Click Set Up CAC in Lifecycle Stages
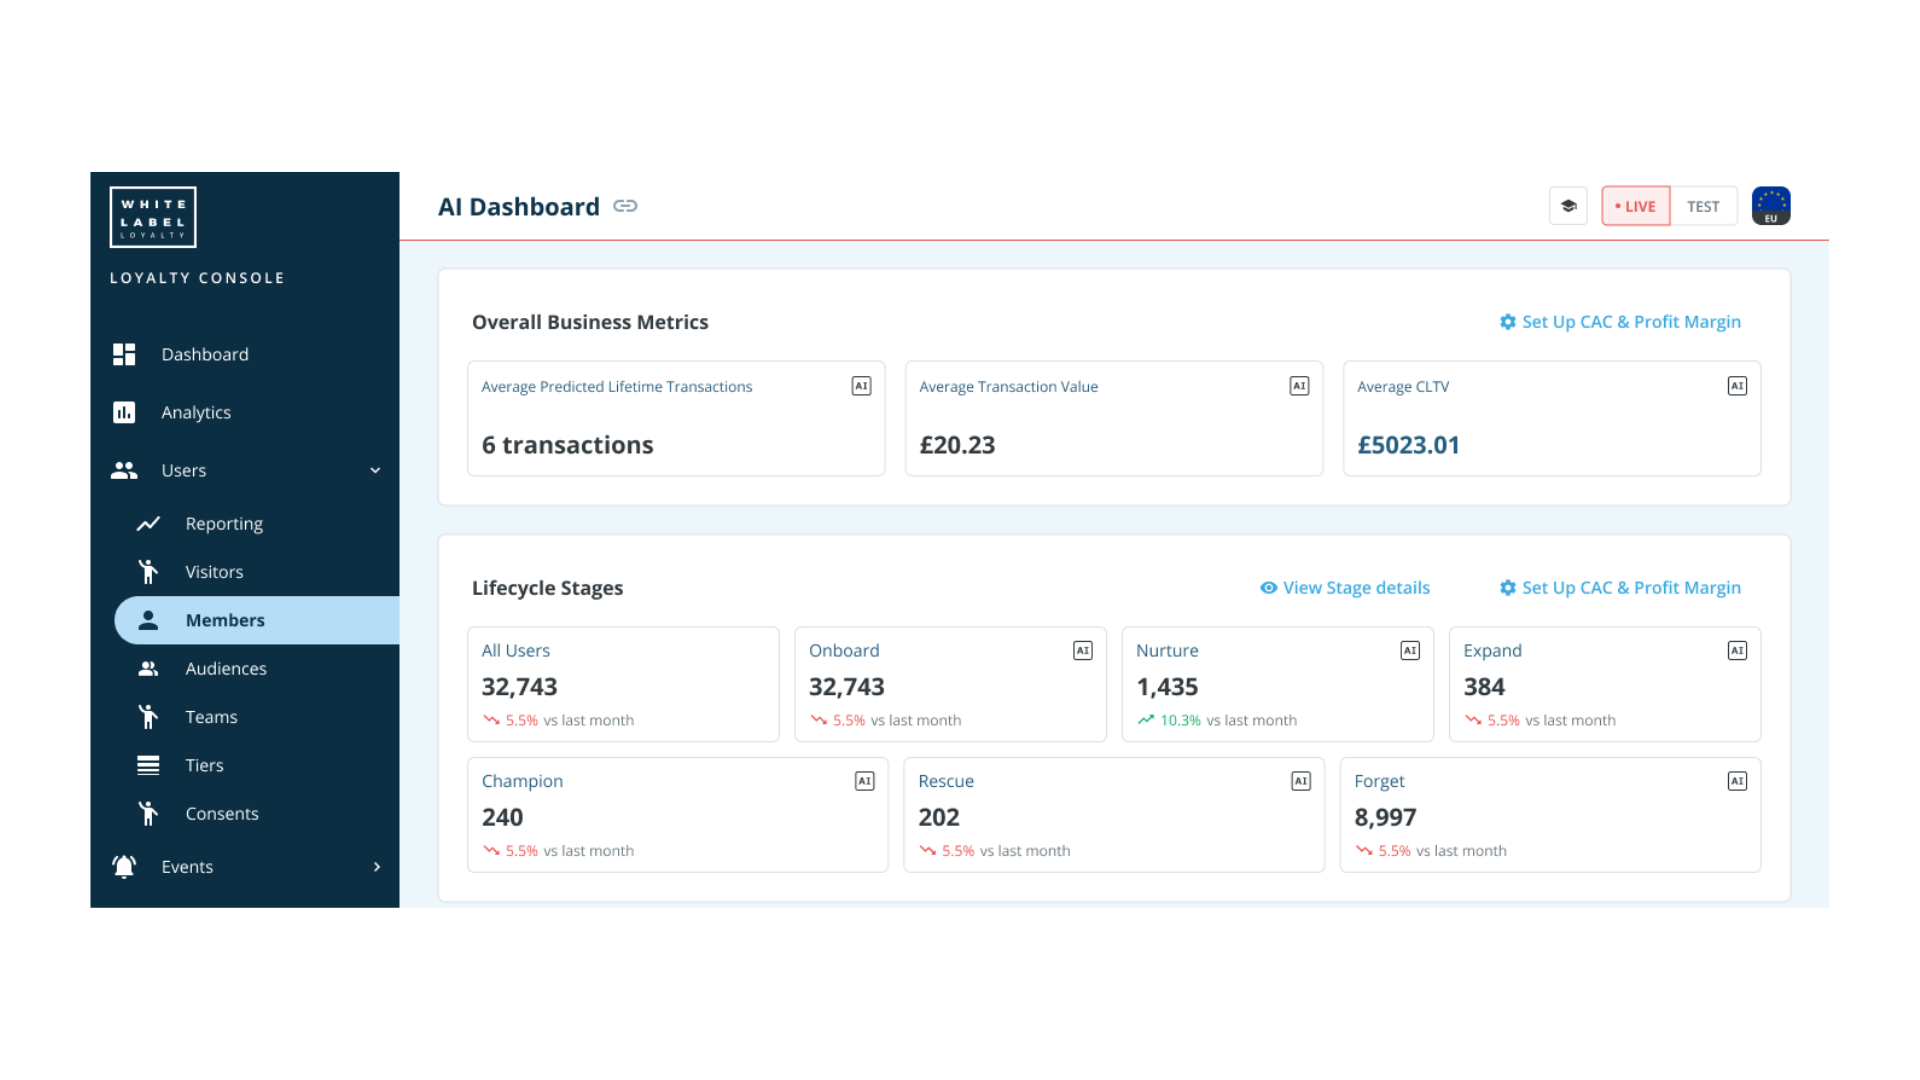The image size is (1920, 1080). point(1620,588)
